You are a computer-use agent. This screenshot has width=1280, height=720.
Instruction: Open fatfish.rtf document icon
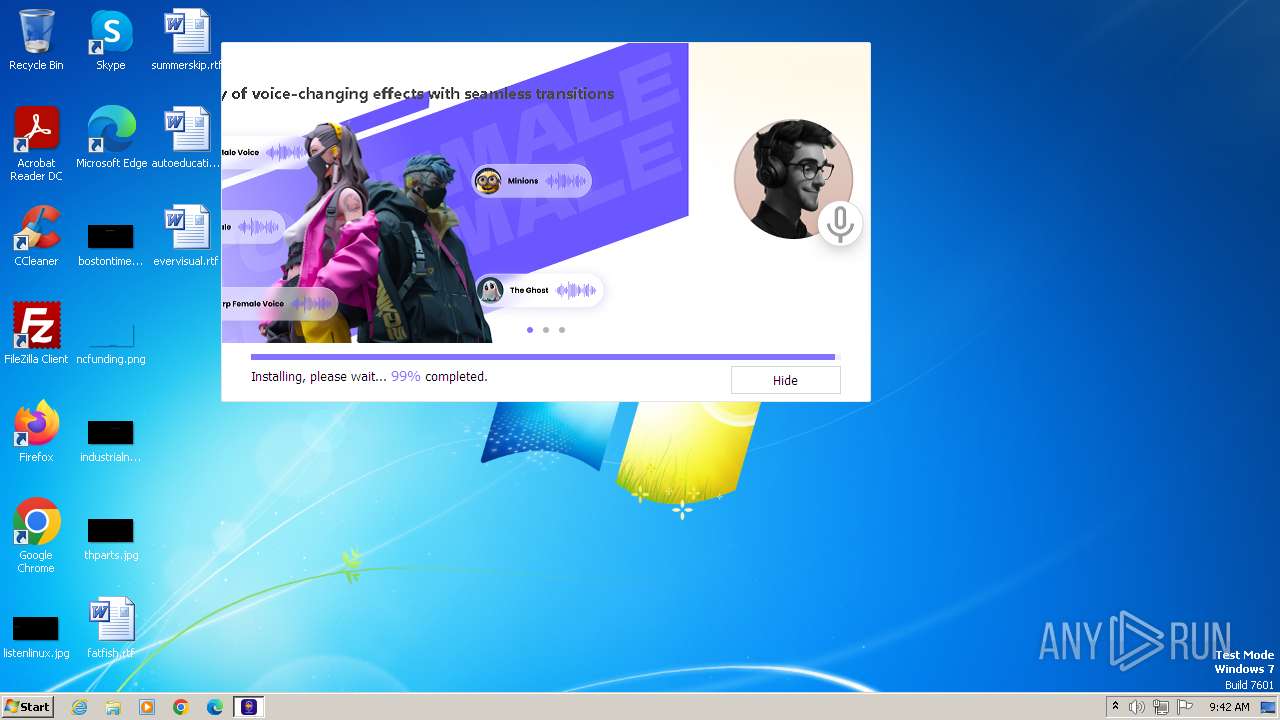click(110, 628)
